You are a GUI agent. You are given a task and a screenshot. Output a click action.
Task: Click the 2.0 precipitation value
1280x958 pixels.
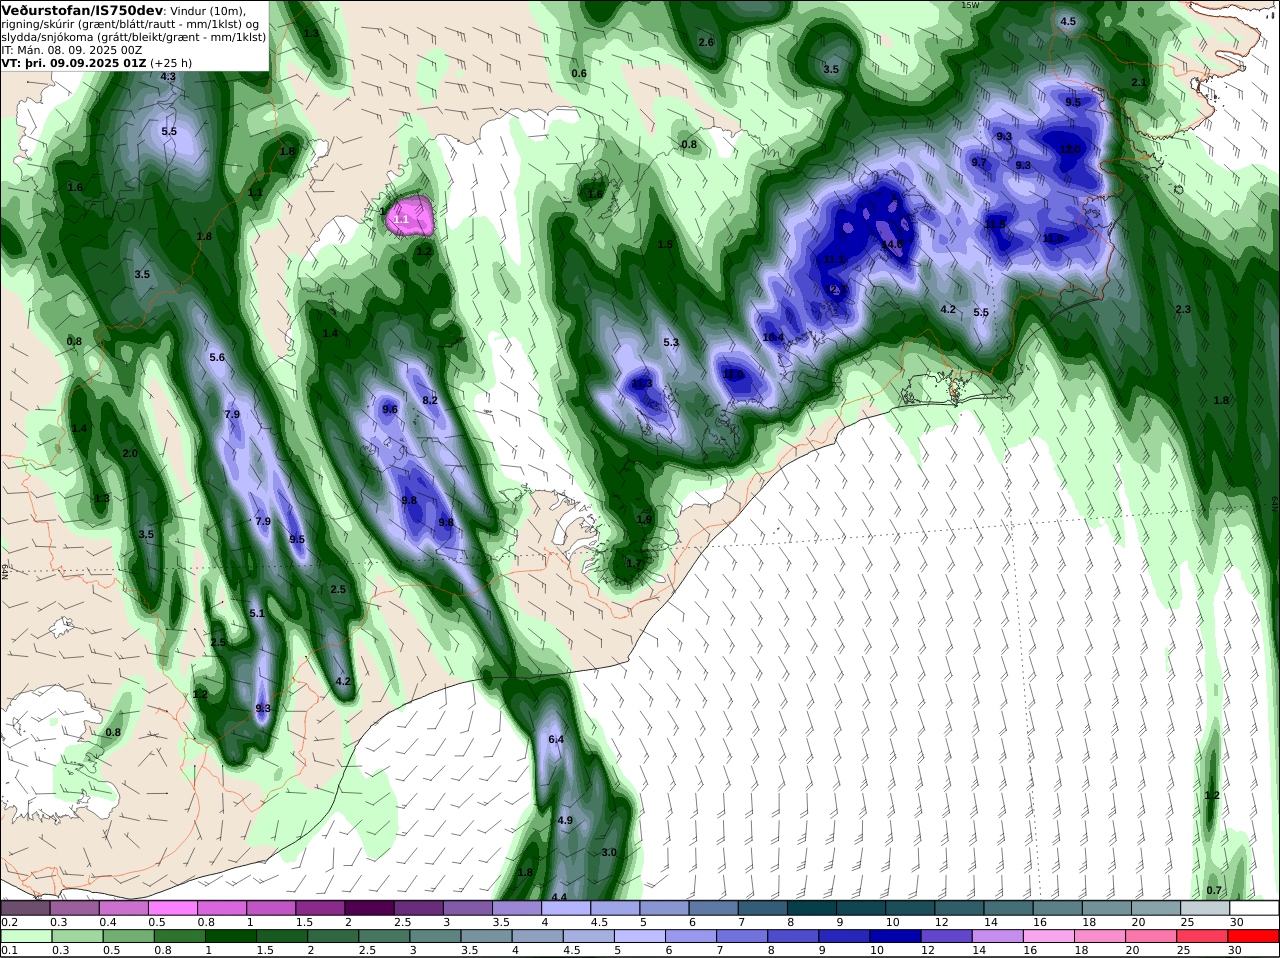(x=130, y=453)
